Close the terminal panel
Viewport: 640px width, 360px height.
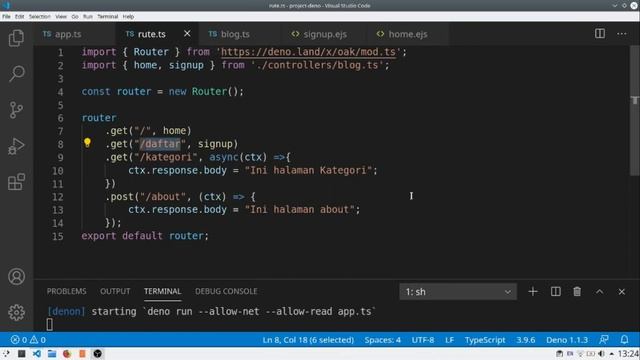[x=621, y=291]
